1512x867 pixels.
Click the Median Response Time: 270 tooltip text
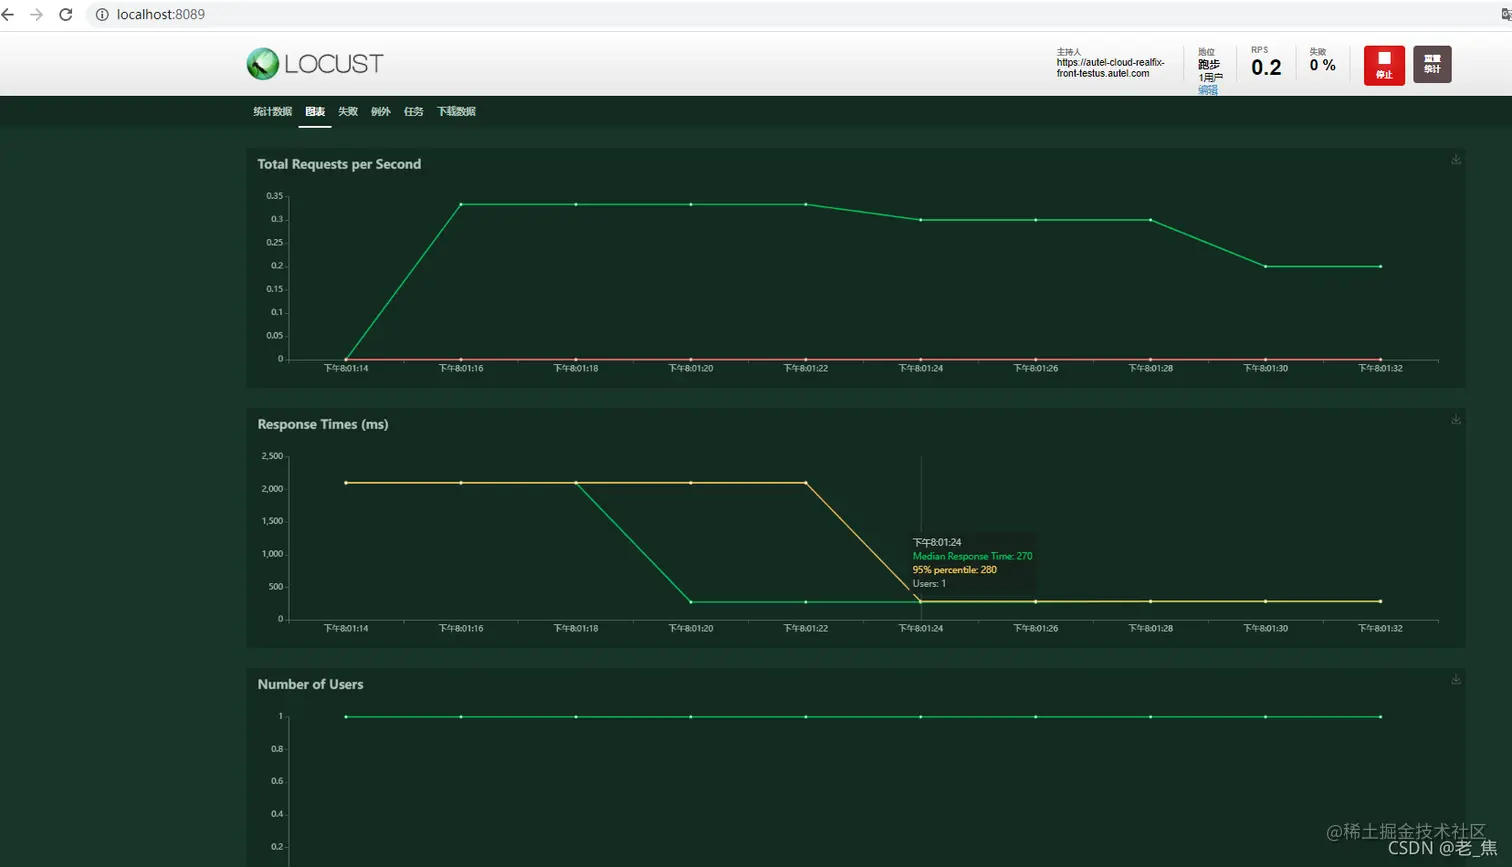click(972, 556)
